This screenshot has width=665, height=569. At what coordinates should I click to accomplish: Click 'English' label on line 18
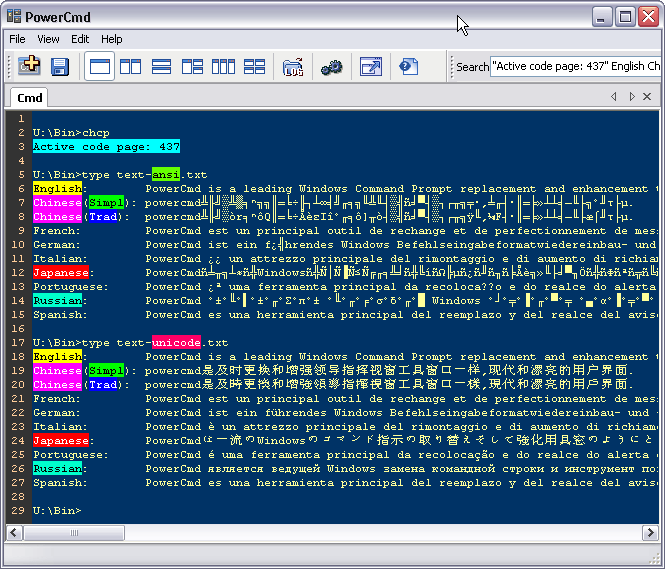58,356
